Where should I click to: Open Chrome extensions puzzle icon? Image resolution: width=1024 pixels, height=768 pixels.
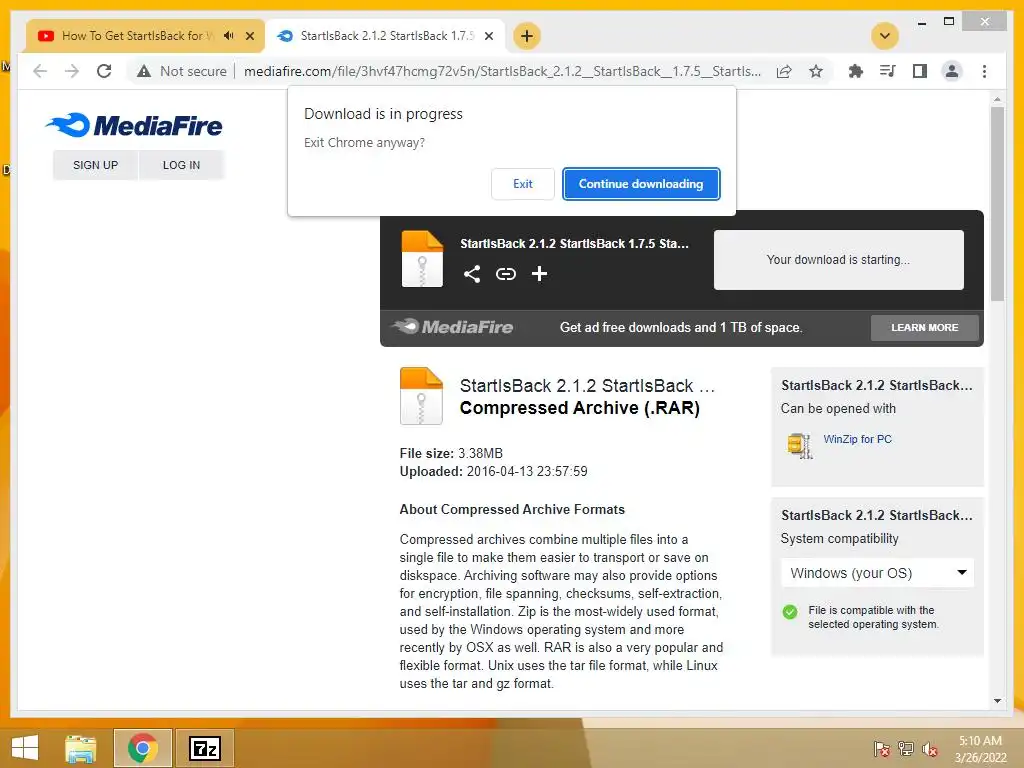click(x=856, y=71)
